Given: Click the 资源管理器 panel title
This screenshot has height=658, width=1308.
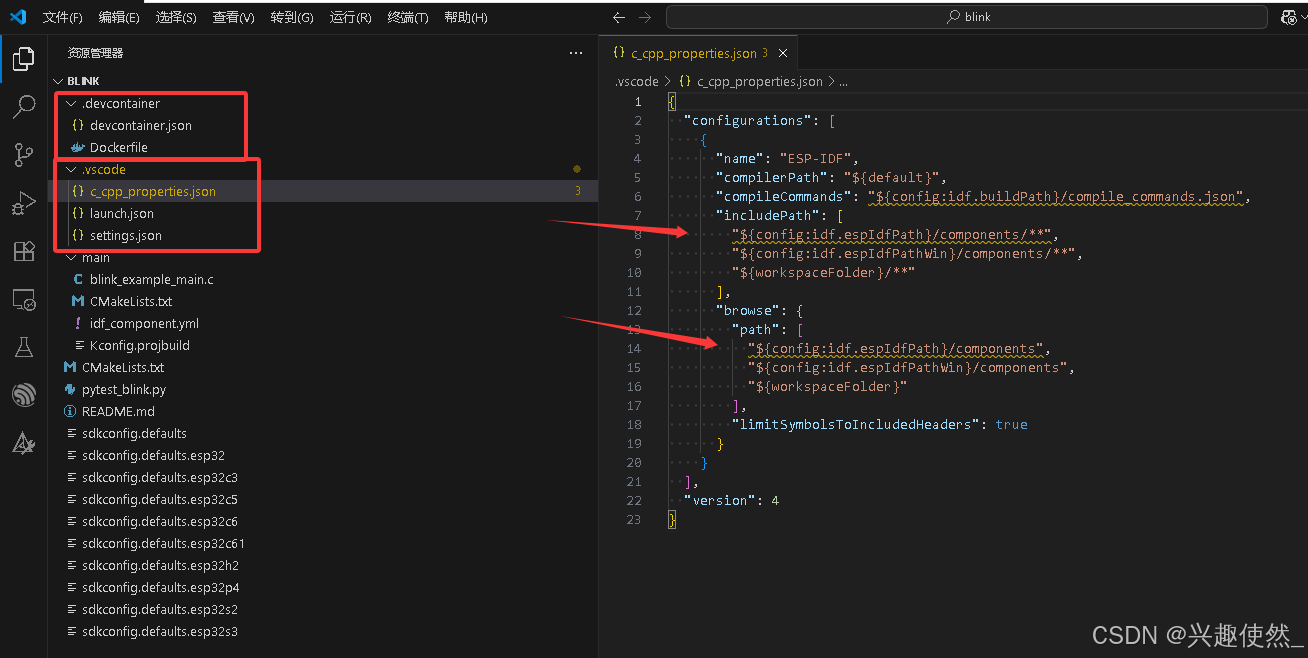Looking at the screenshot, I should [96, 53].
